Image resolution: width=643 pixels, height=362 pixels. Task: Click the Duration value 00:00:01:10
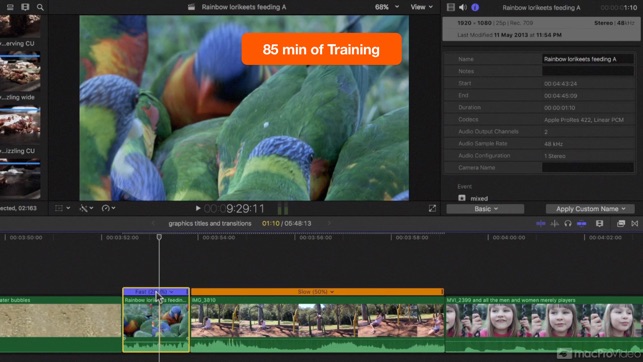[x=560, y=108]
